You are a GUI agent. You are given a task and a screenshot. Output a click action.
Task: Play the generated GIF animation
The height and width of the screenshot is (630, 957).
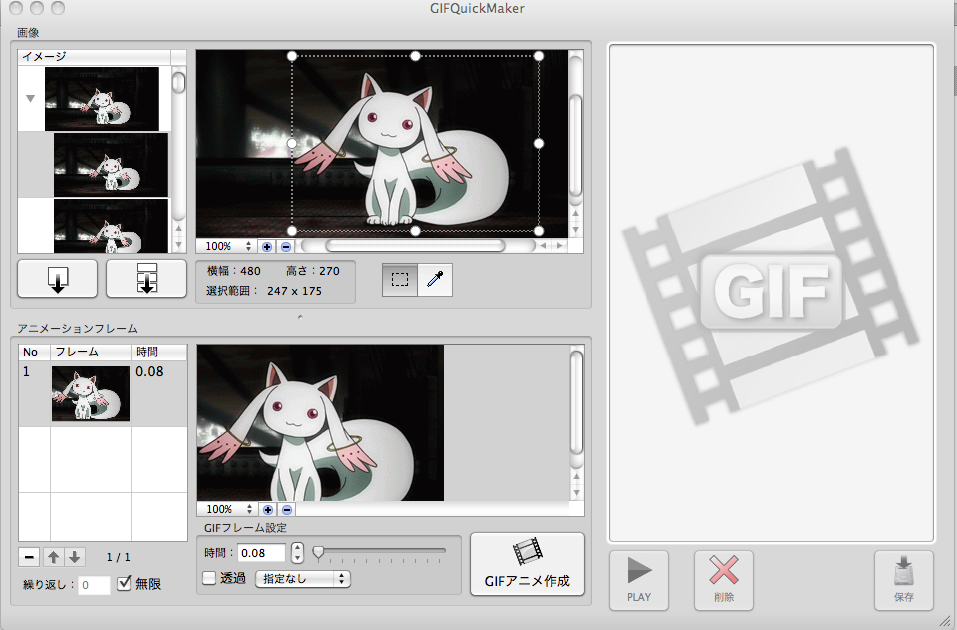[639, 580]
